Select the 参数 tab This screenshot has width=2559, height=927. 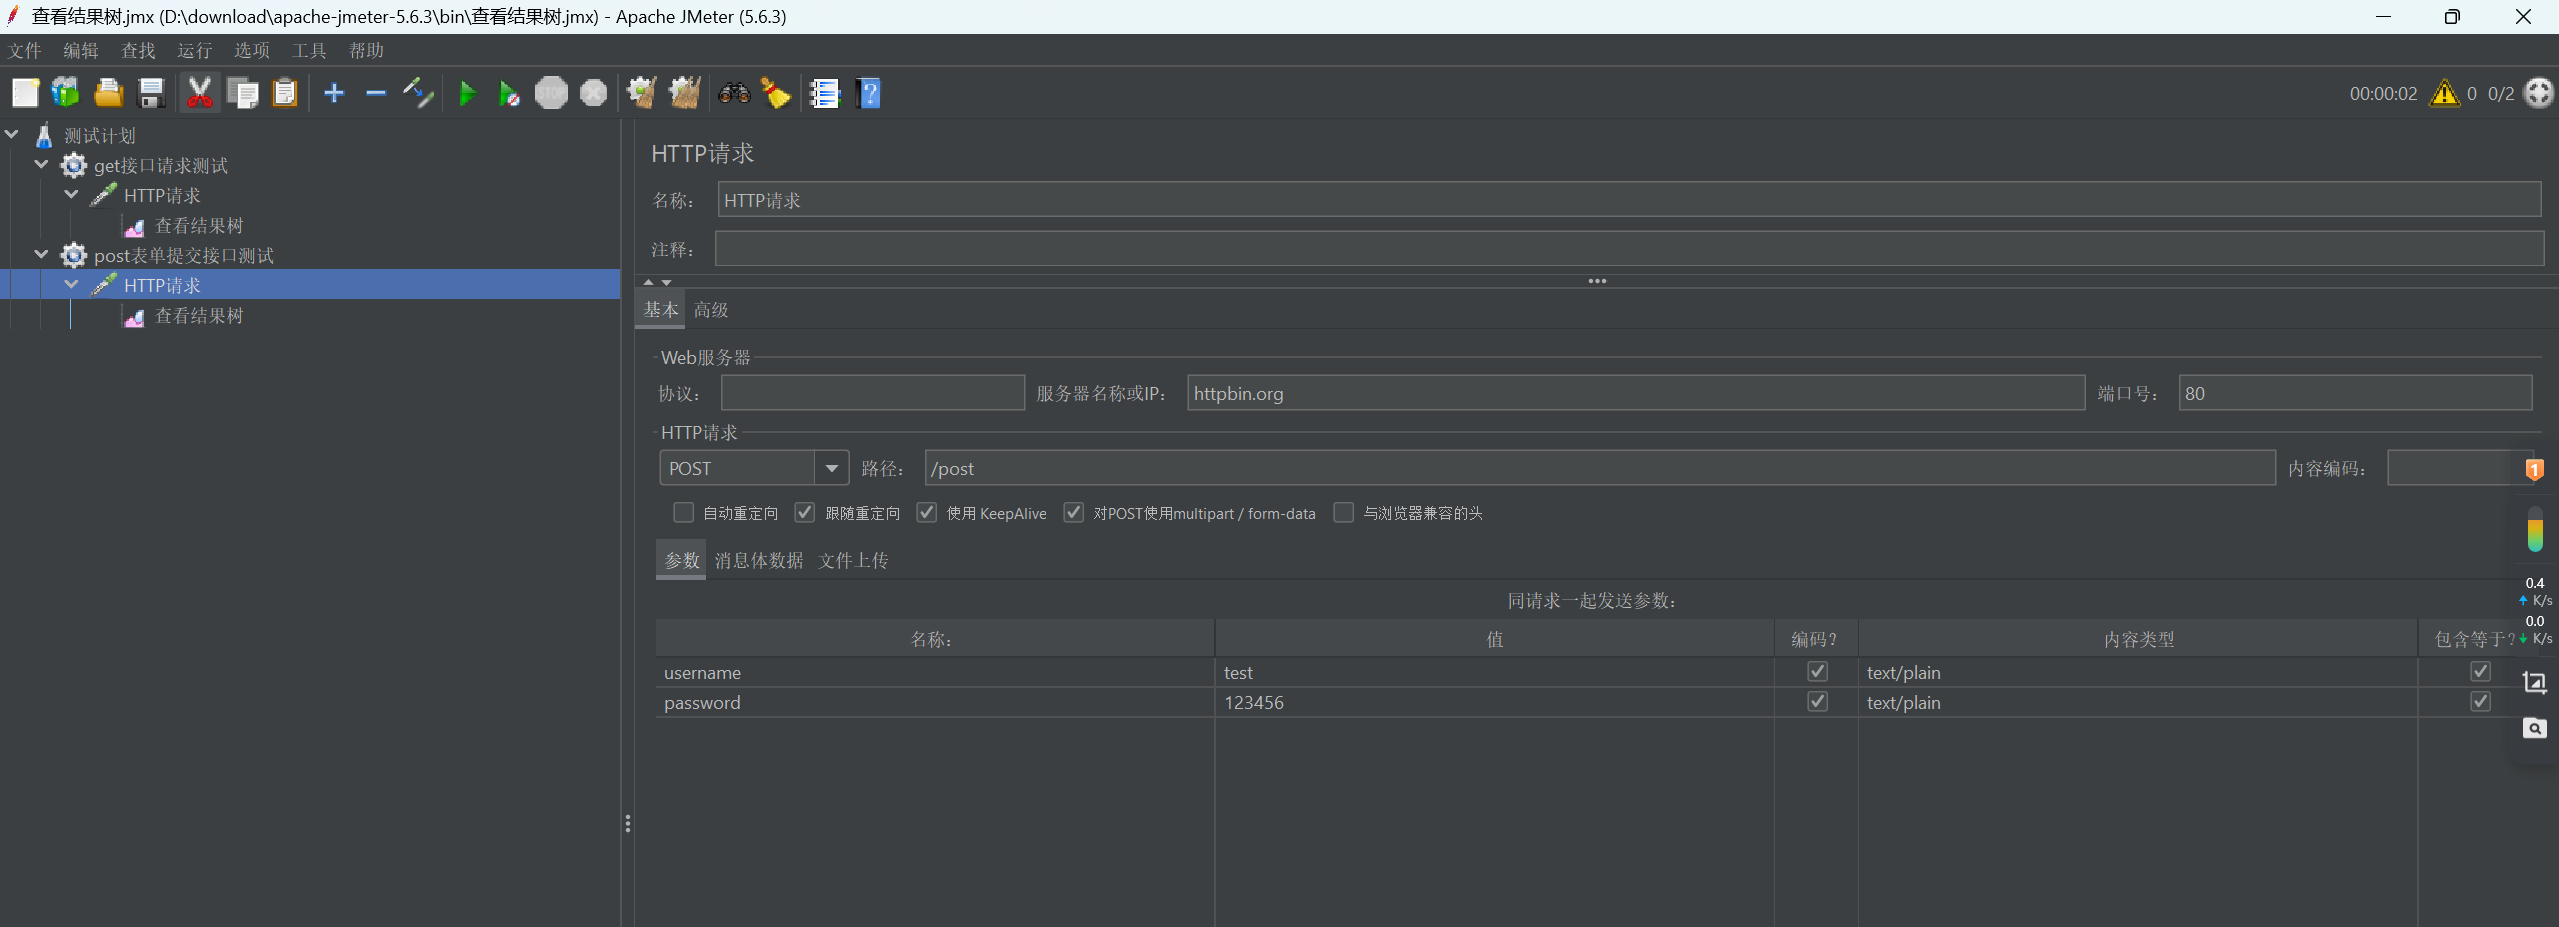[x=682, y=561]
